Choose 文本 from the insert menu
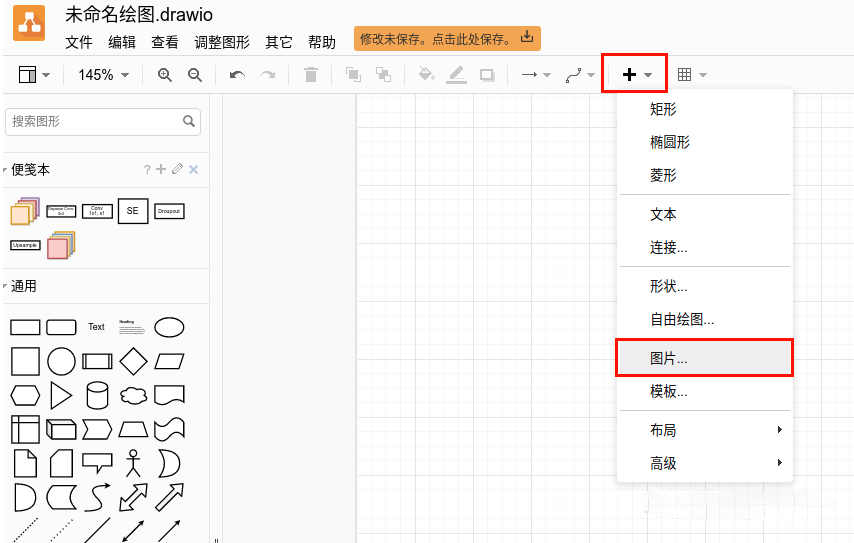Image resolution: width=854 pixels, height=543 pixels. (704, 214)
